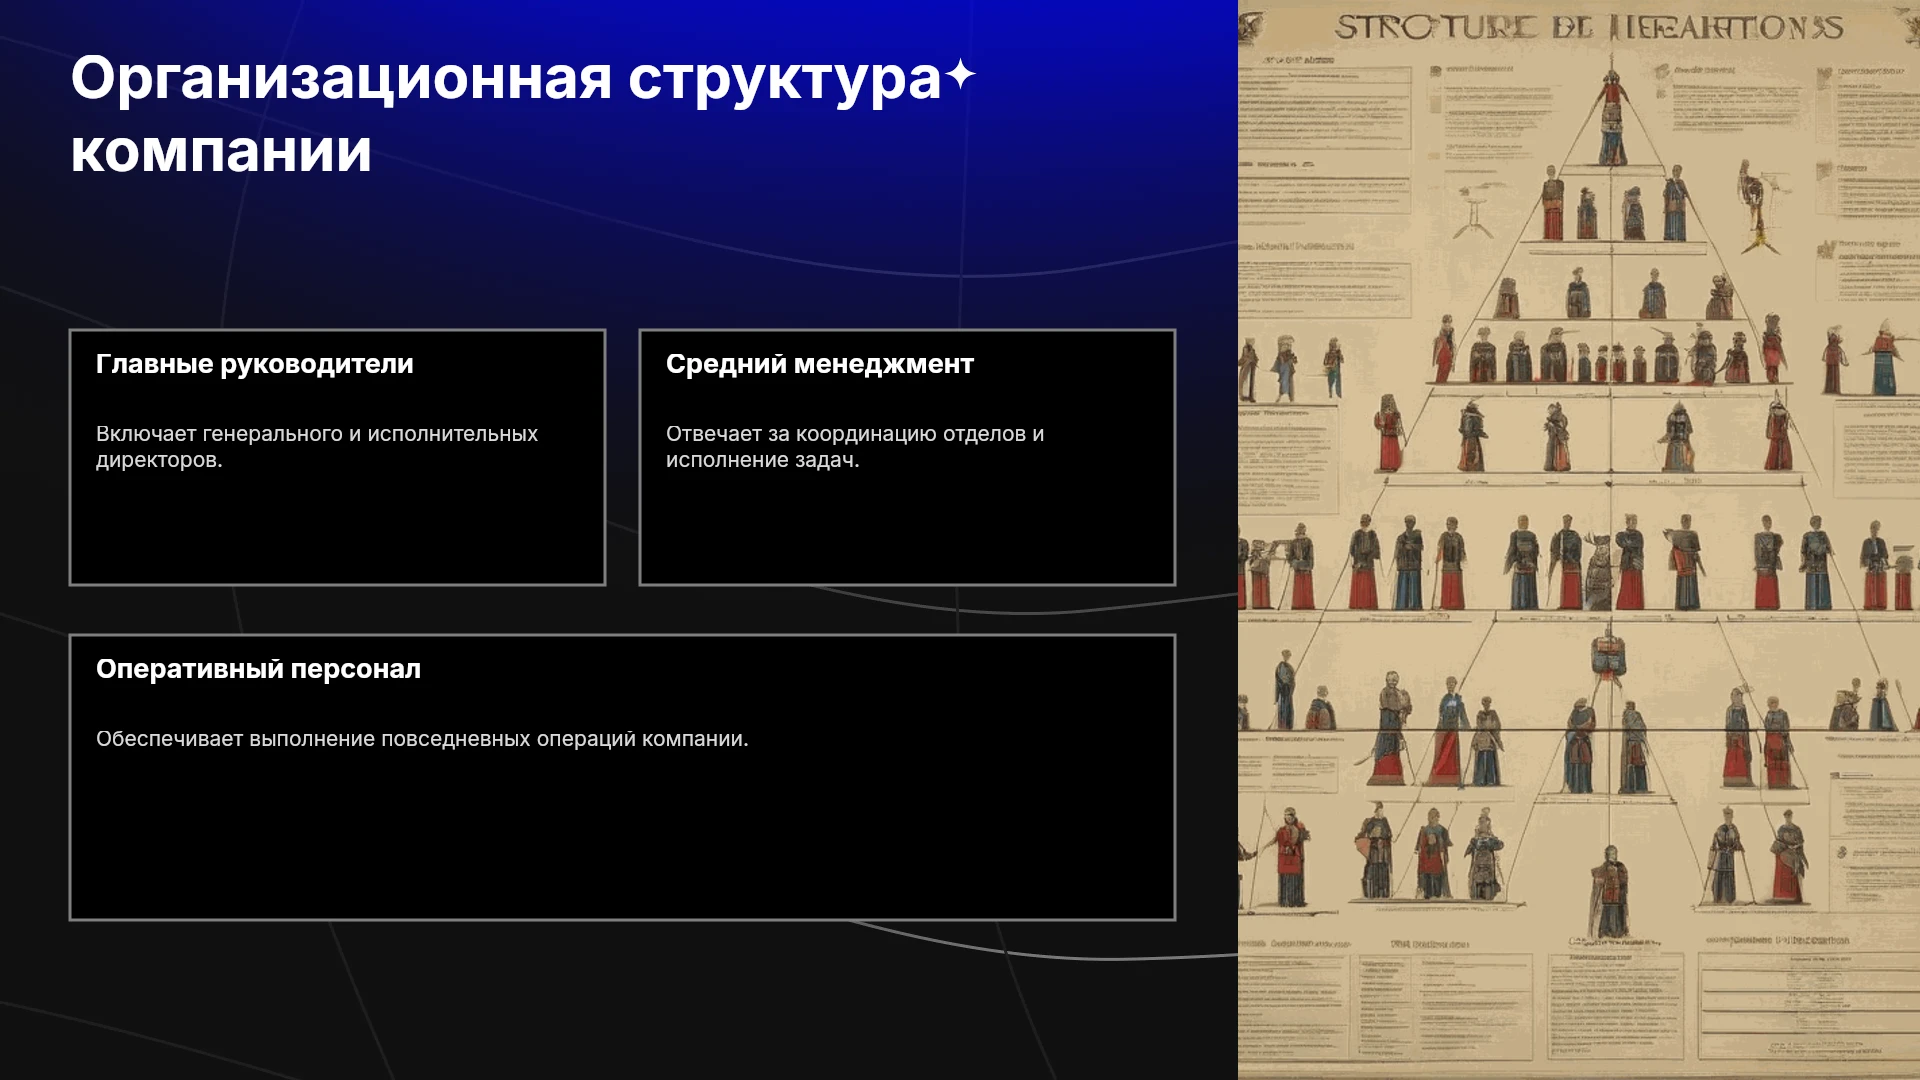Image resolution: width=1920 pixels, height=1080 pixels.
Task: Click the 'STROTURE DE' title in the illustration
Action: click(1464, 28)
